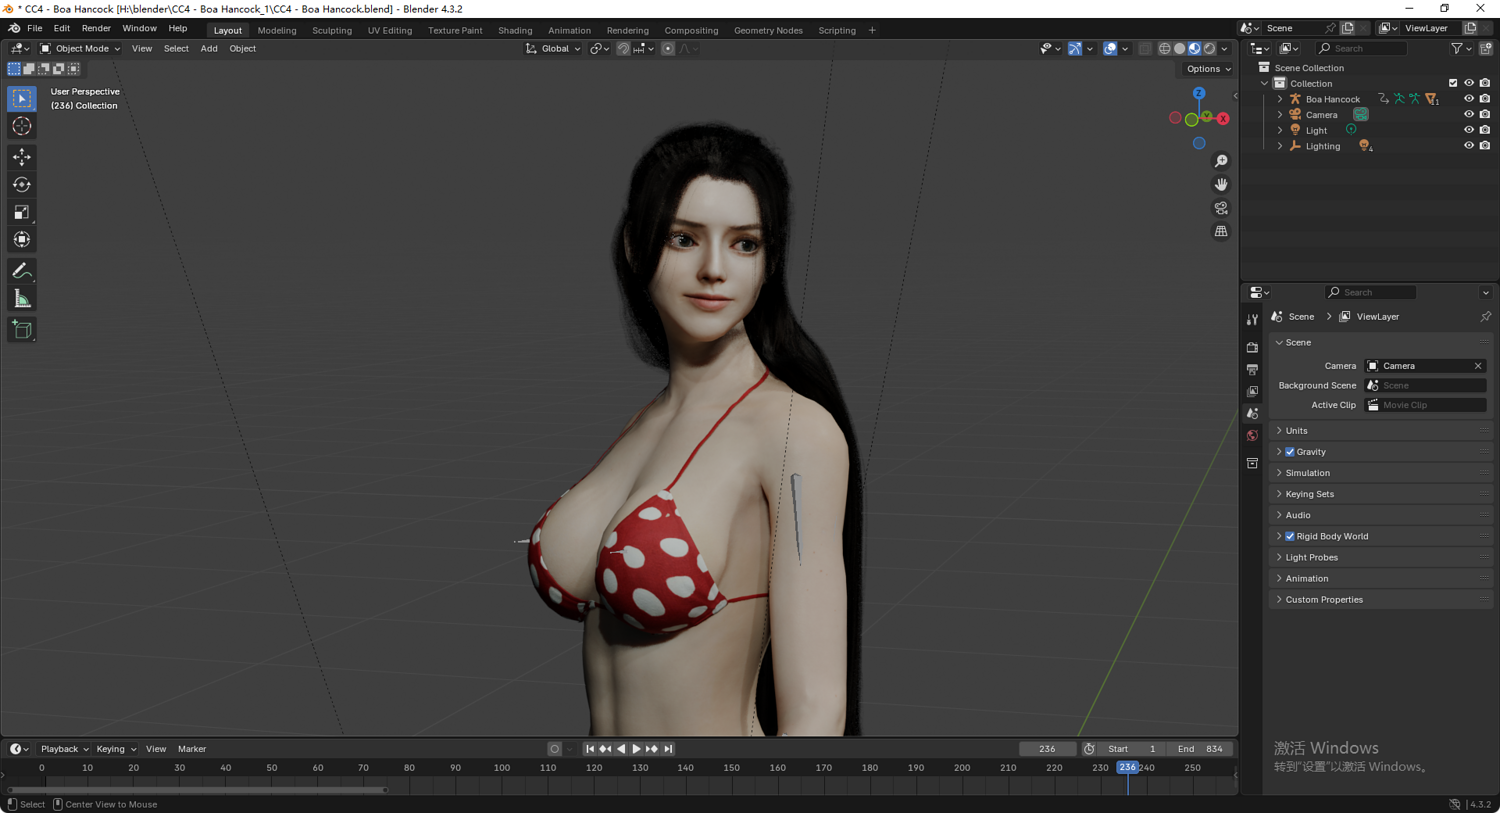The width and height of the screenshot is (1500, 813).
Task: Toggle auto keying record button
Action: 555,749
